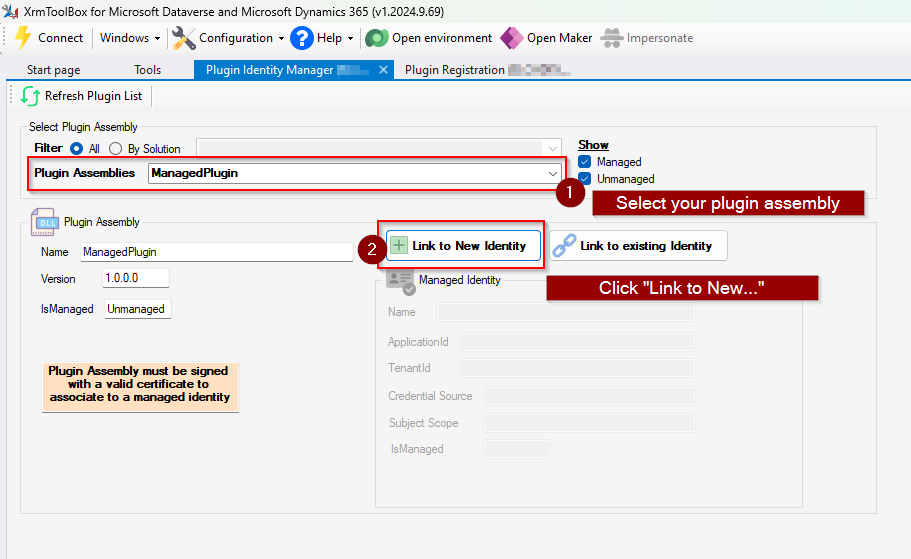911x559 pixels.
Task: Click the Open environment green icon
Action: click(376, 38)
